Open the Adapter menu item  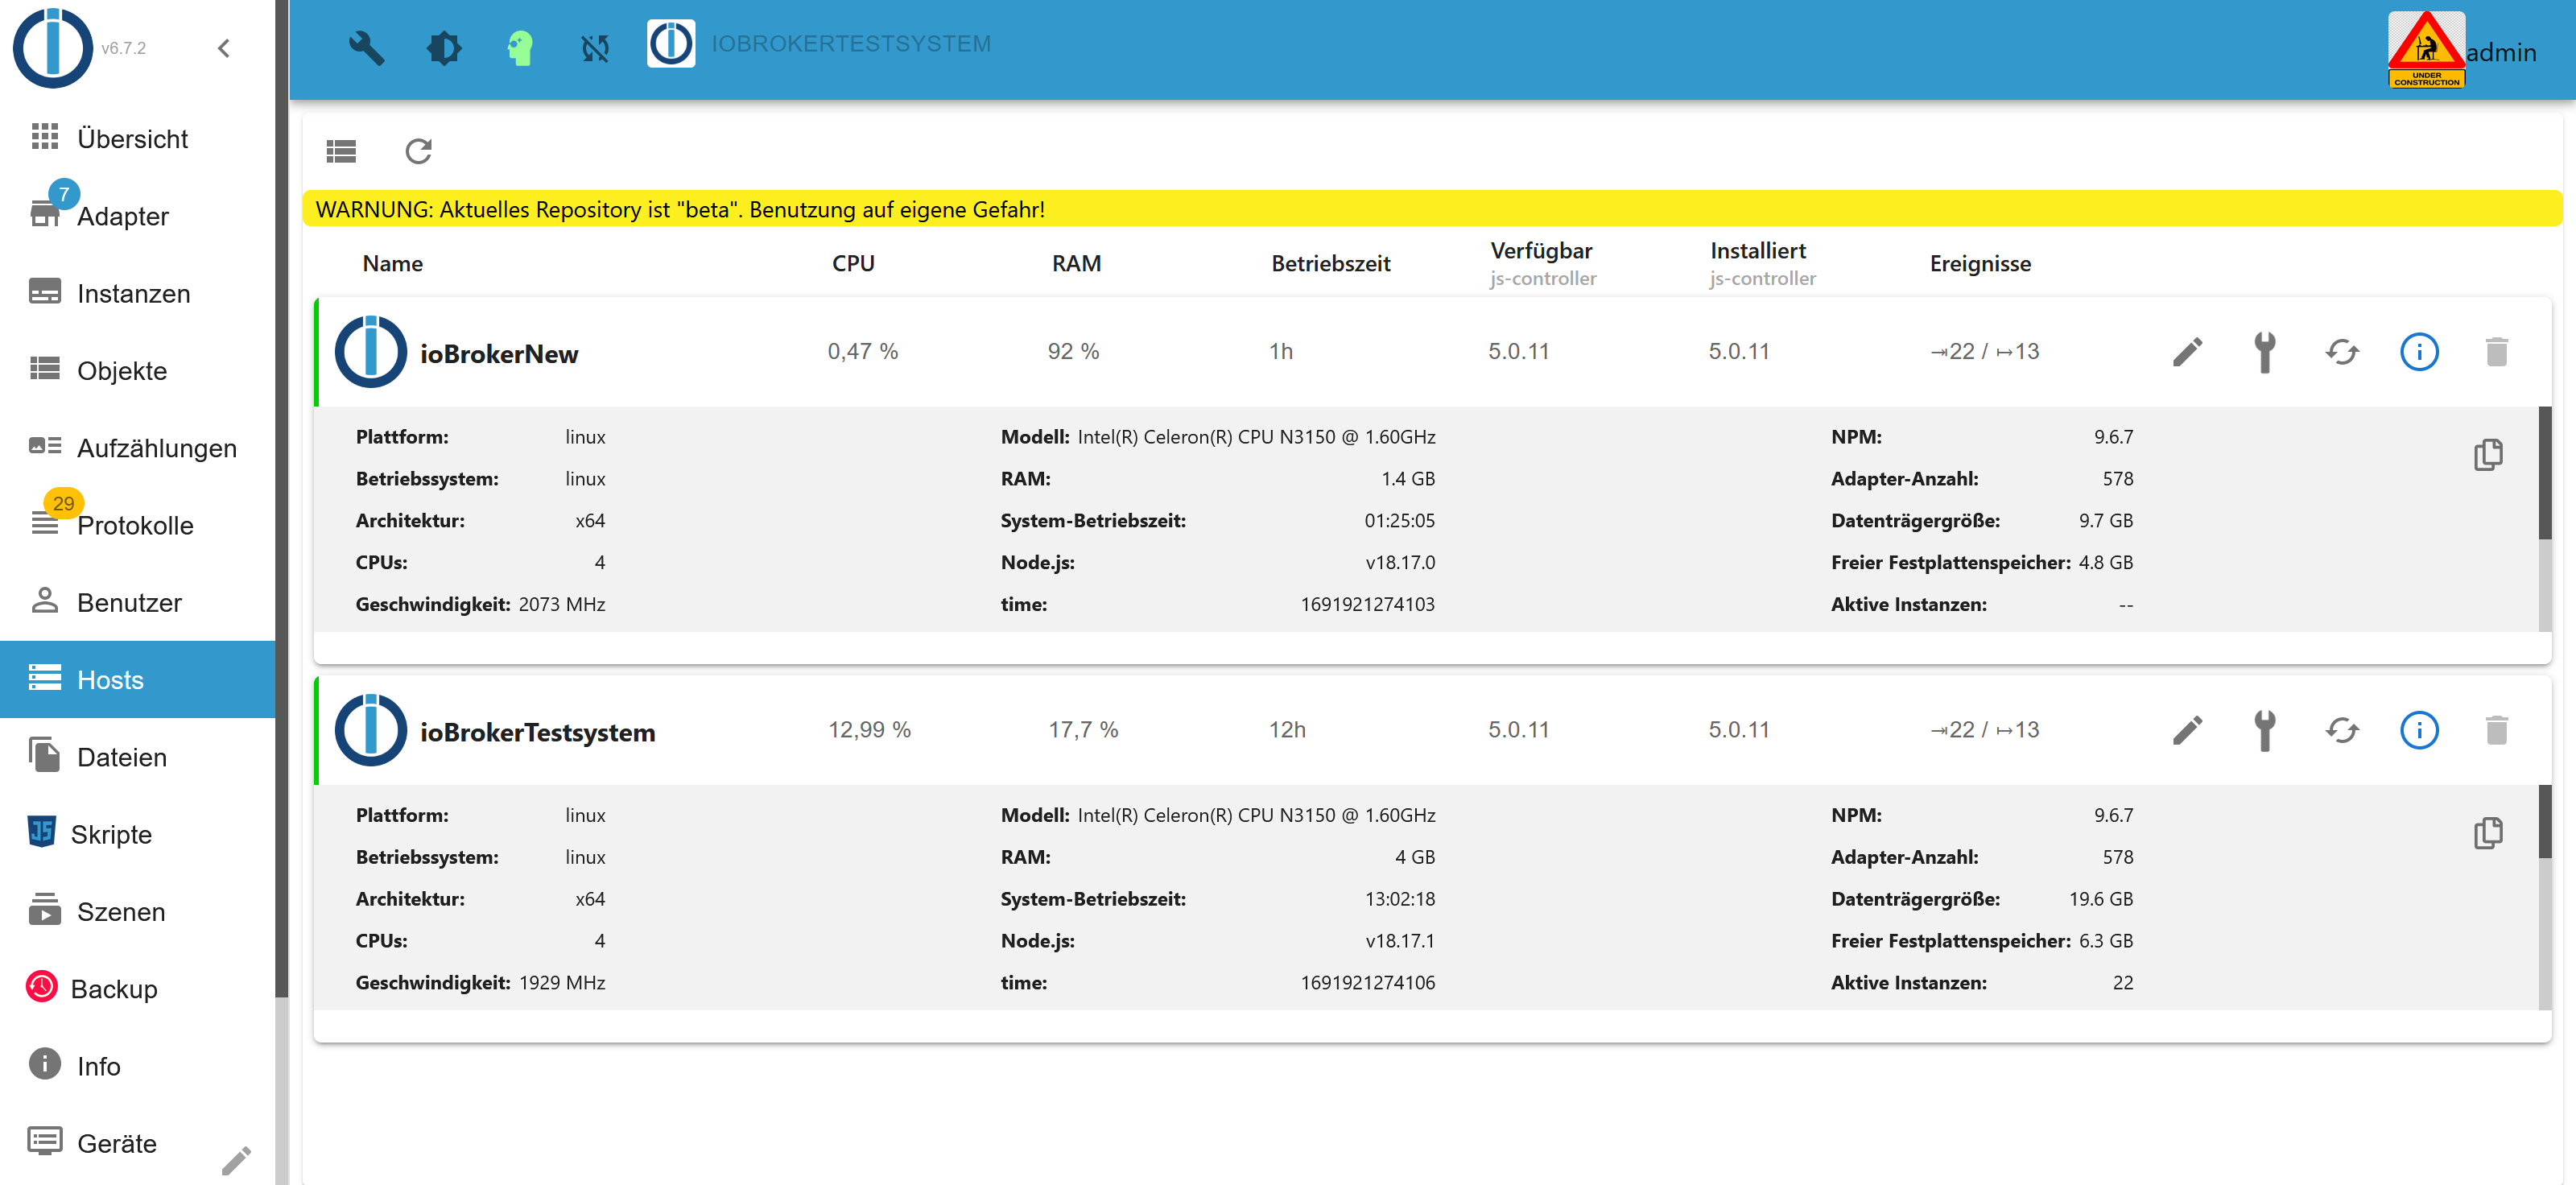(x=122, y=216)
